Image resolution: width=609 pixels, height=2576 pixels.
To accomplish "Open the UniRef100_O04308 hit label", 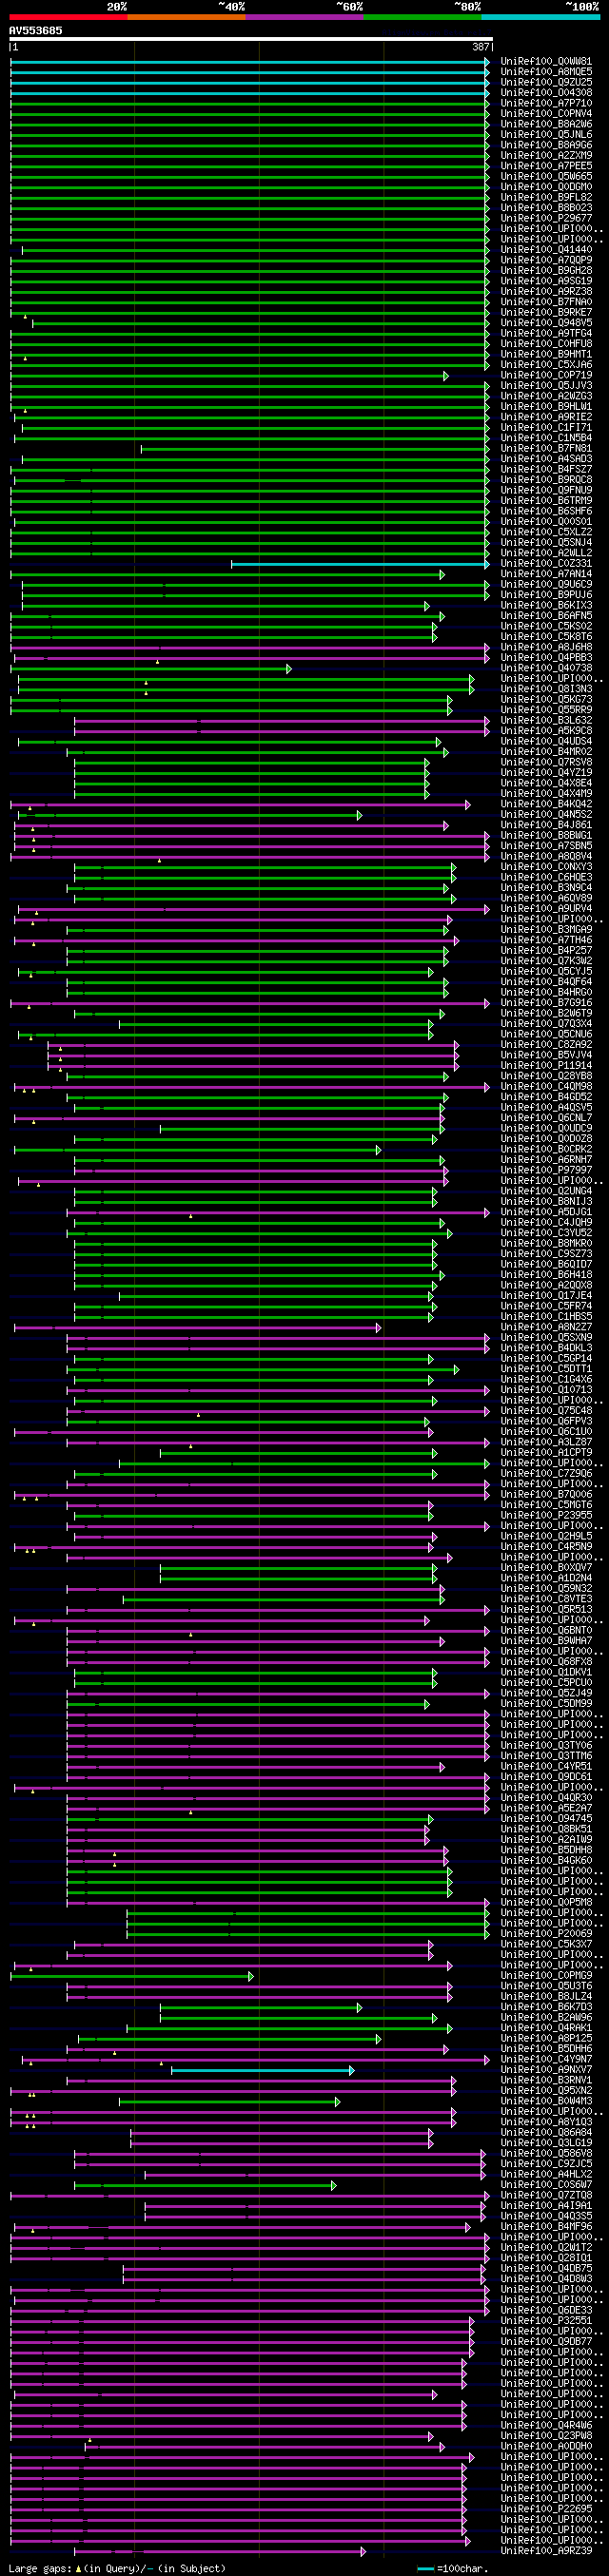I will click(546, 93).
